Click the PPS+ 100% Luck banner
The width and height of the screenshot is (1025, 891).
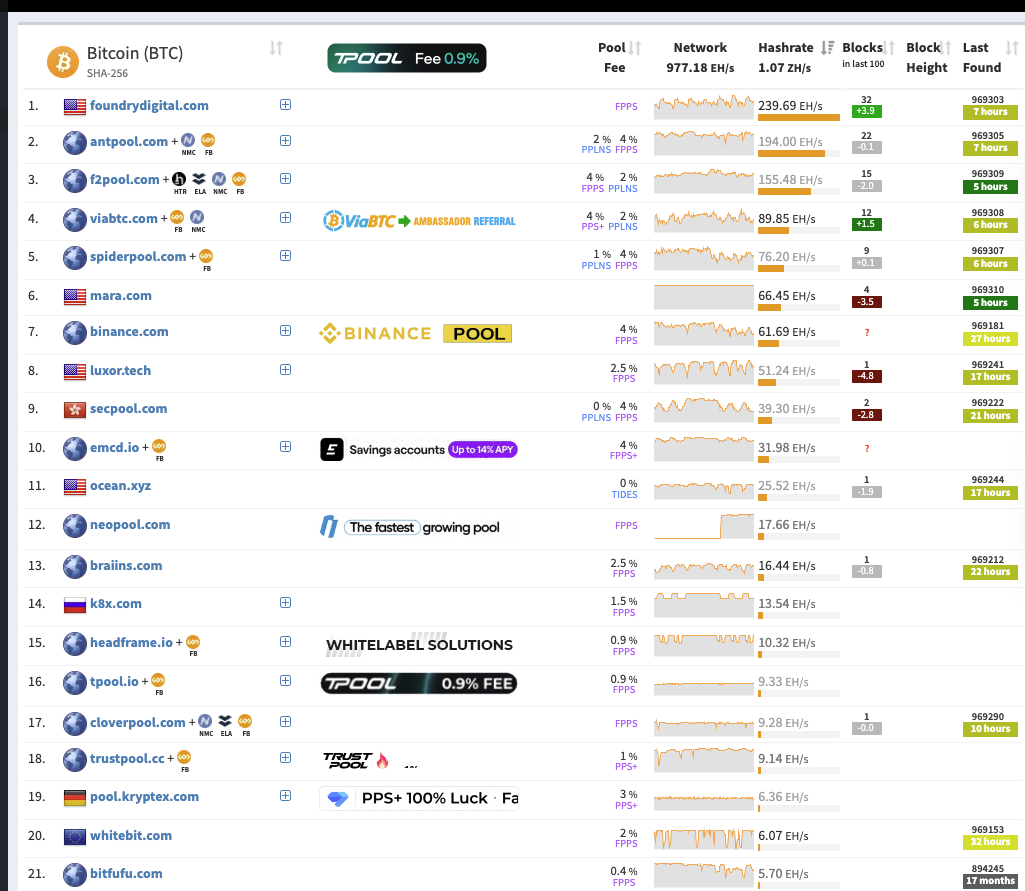point(419,798)
